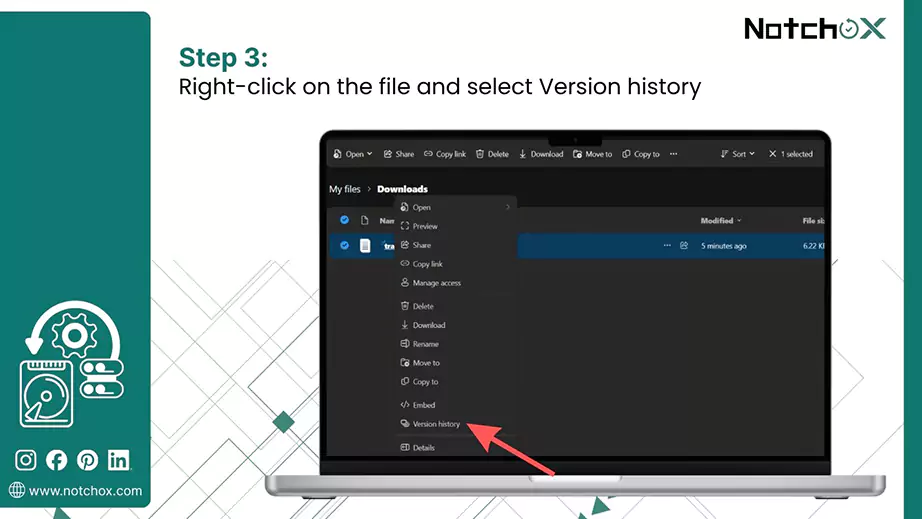The width and height of the screenshot is (922, 519).
Task: Toggle the select-all checkbox in header
Action: (x=345, y=220)
